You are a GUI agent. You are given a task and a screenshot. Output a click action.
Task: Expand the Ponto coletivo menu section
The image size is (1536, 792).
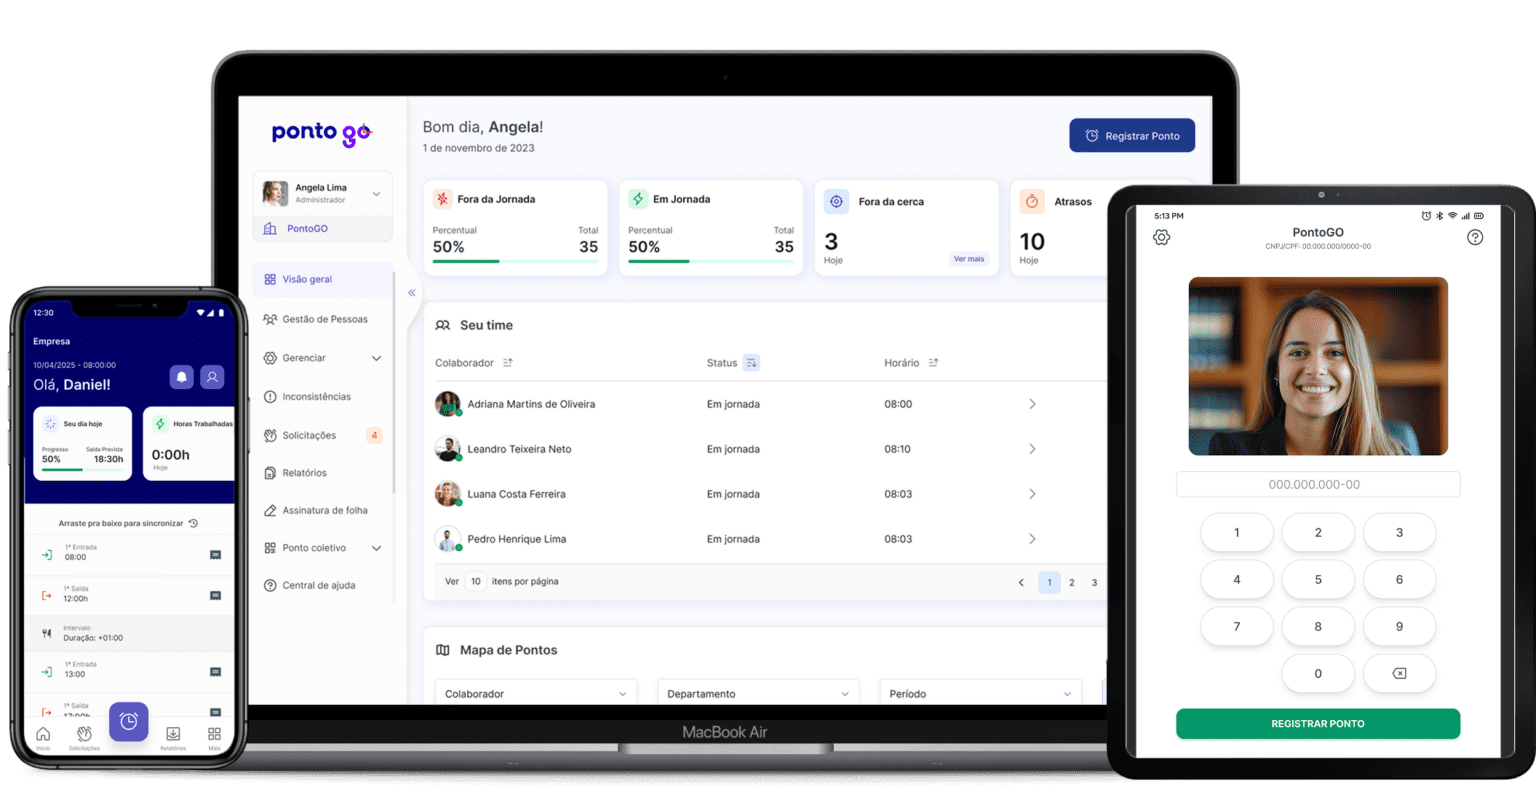[x=376, y=548]
